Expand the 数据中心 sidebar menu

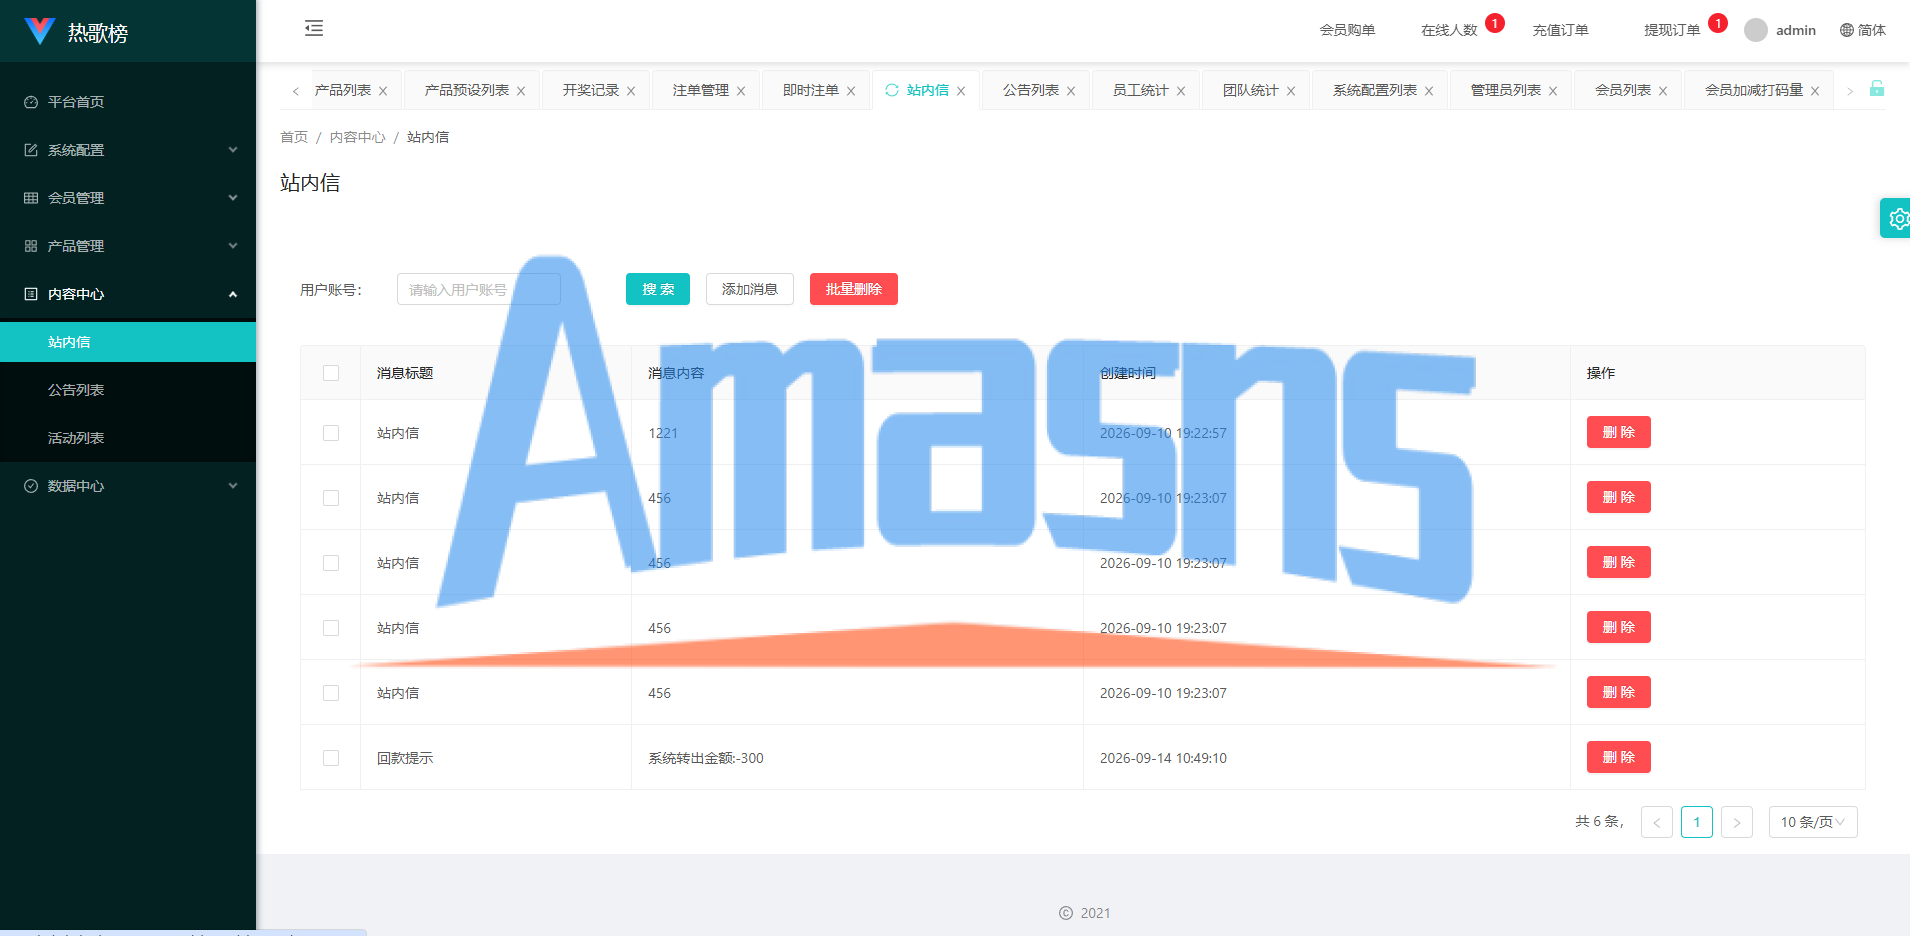pos(128,486)
